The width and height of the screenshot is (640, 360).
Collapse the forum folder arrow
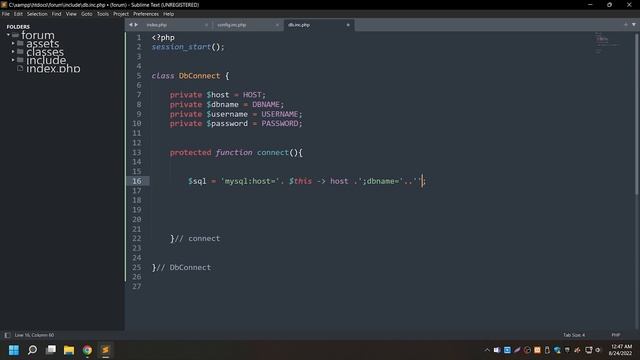8,35
